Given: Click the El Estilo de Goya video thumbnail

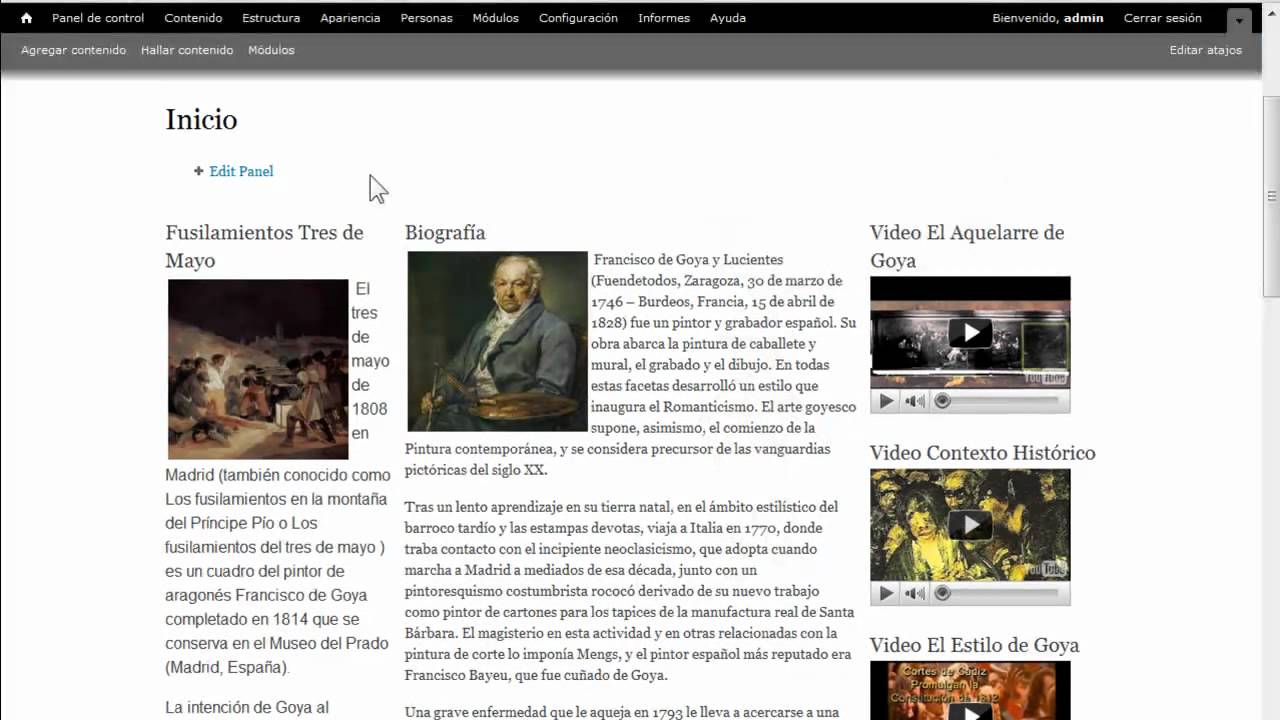Looking at the screenshot, I should pyautogui.click(x=970, y=690).
